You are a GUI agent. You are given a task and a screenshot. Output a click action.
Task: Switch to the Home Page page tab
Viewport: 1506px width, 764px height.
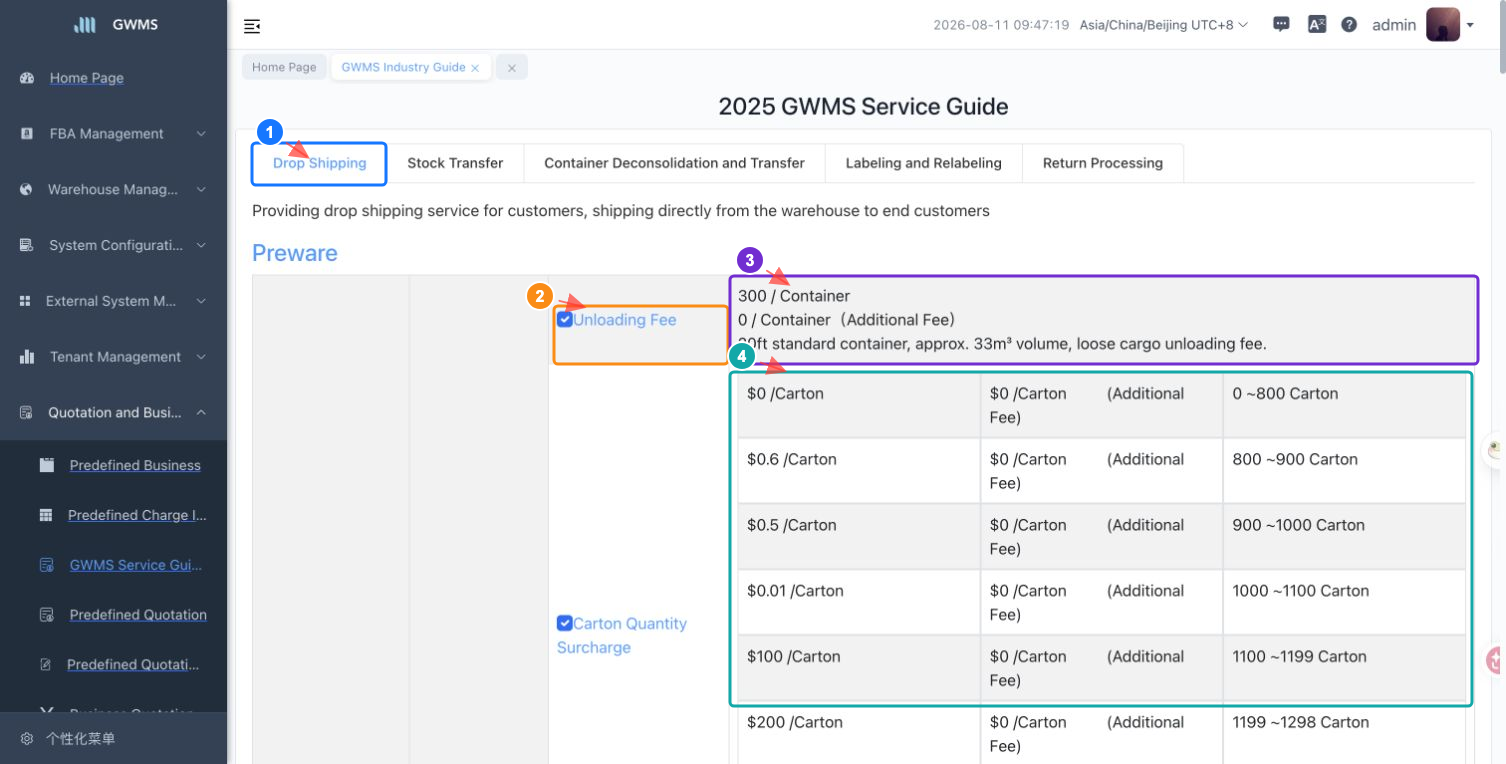284,67
